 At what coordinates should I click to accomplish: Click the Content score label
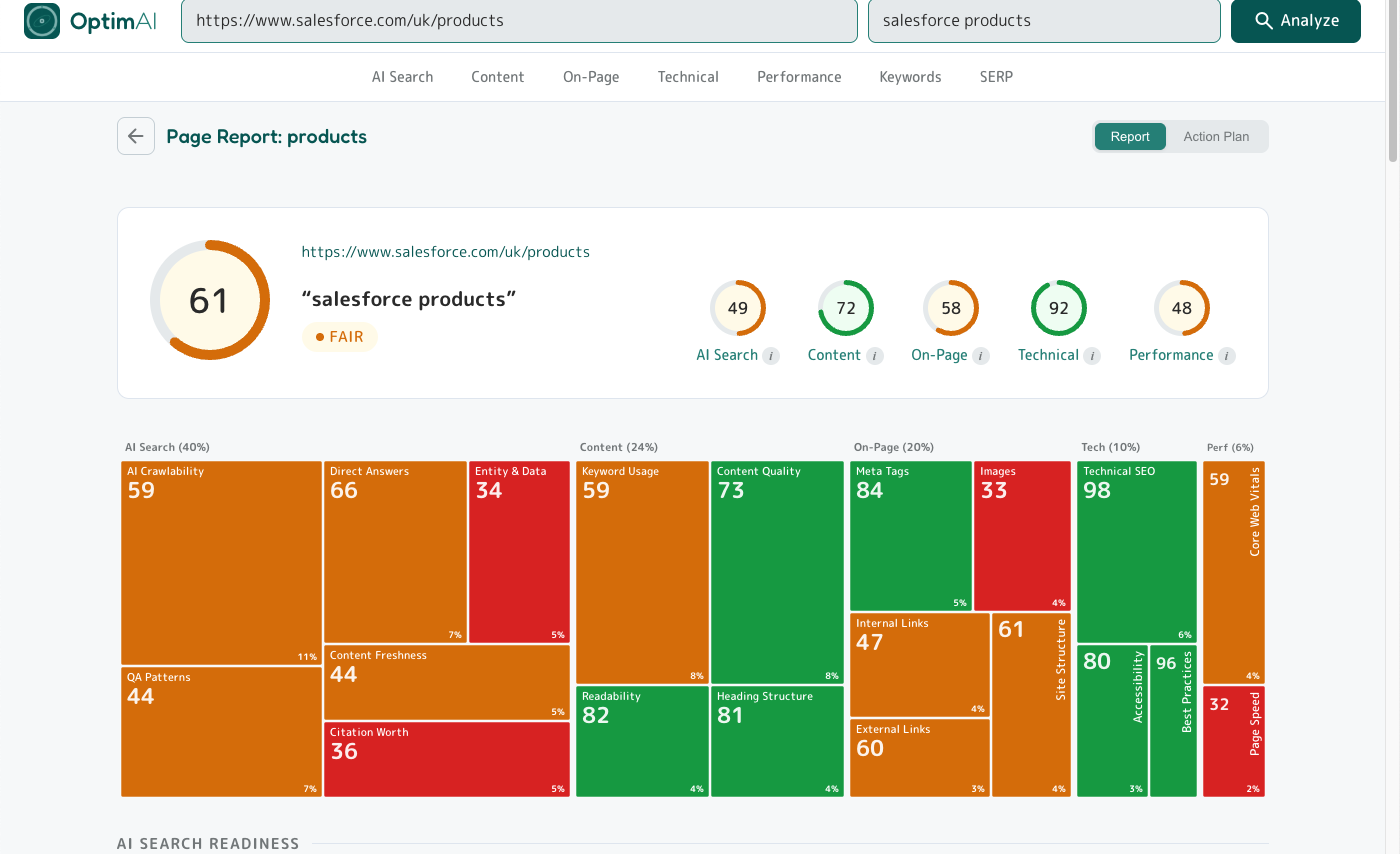coord(834,355)
